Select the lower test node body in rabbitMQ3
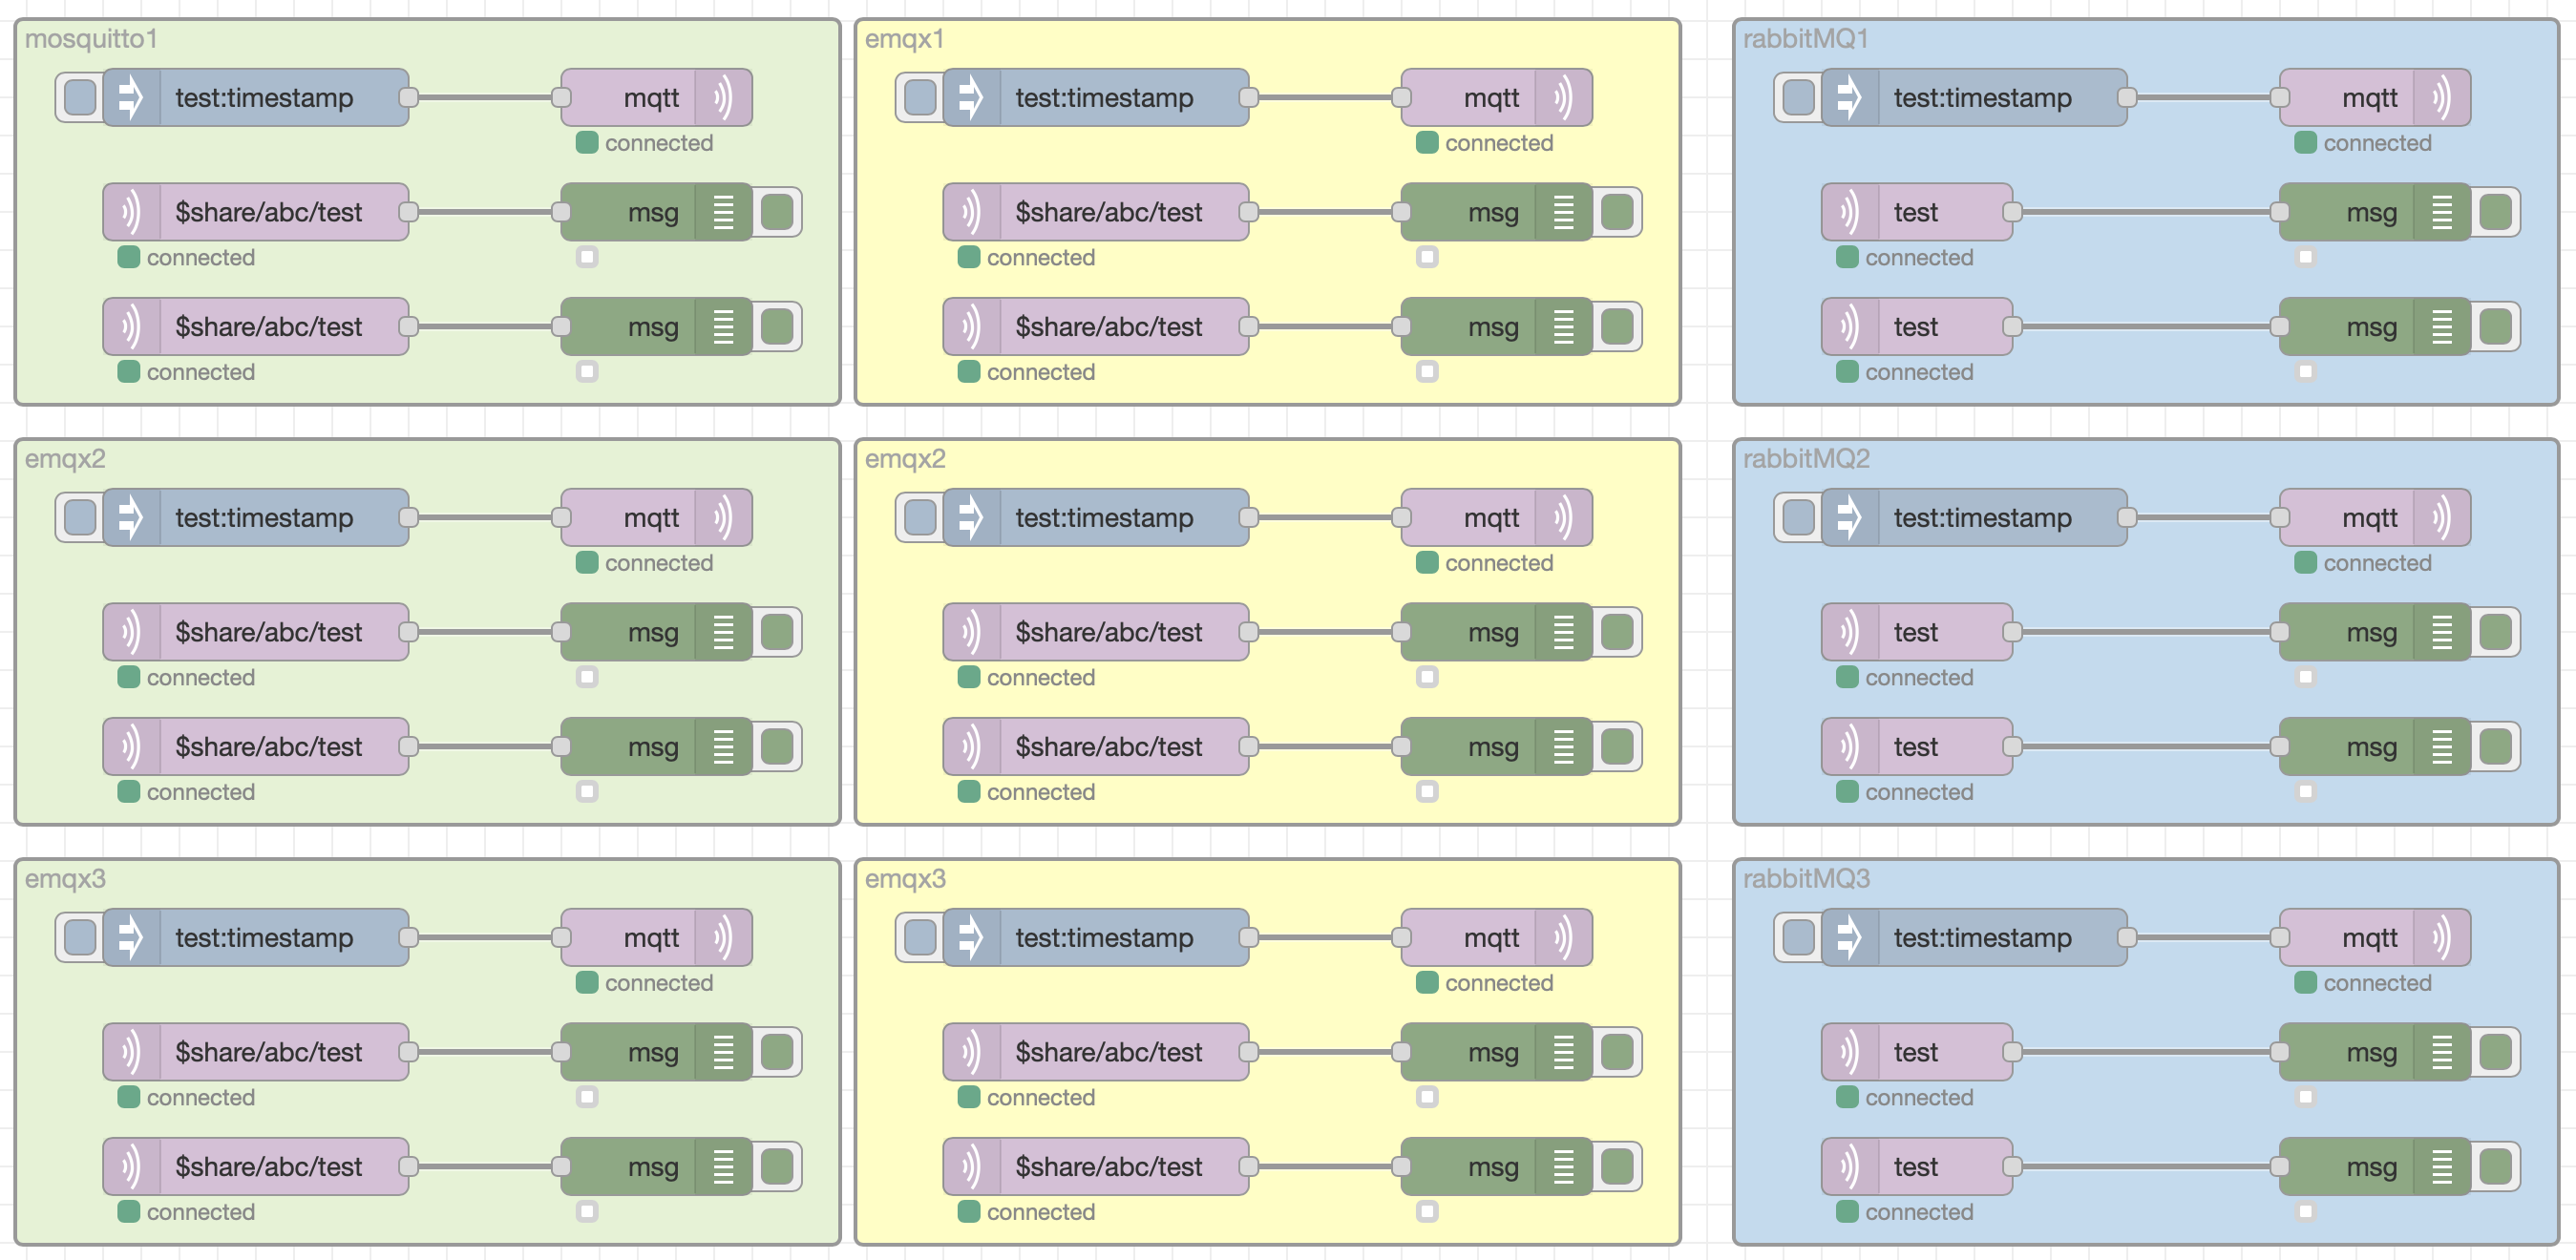2576x1260 pixels. [x=1917, y=1166]
